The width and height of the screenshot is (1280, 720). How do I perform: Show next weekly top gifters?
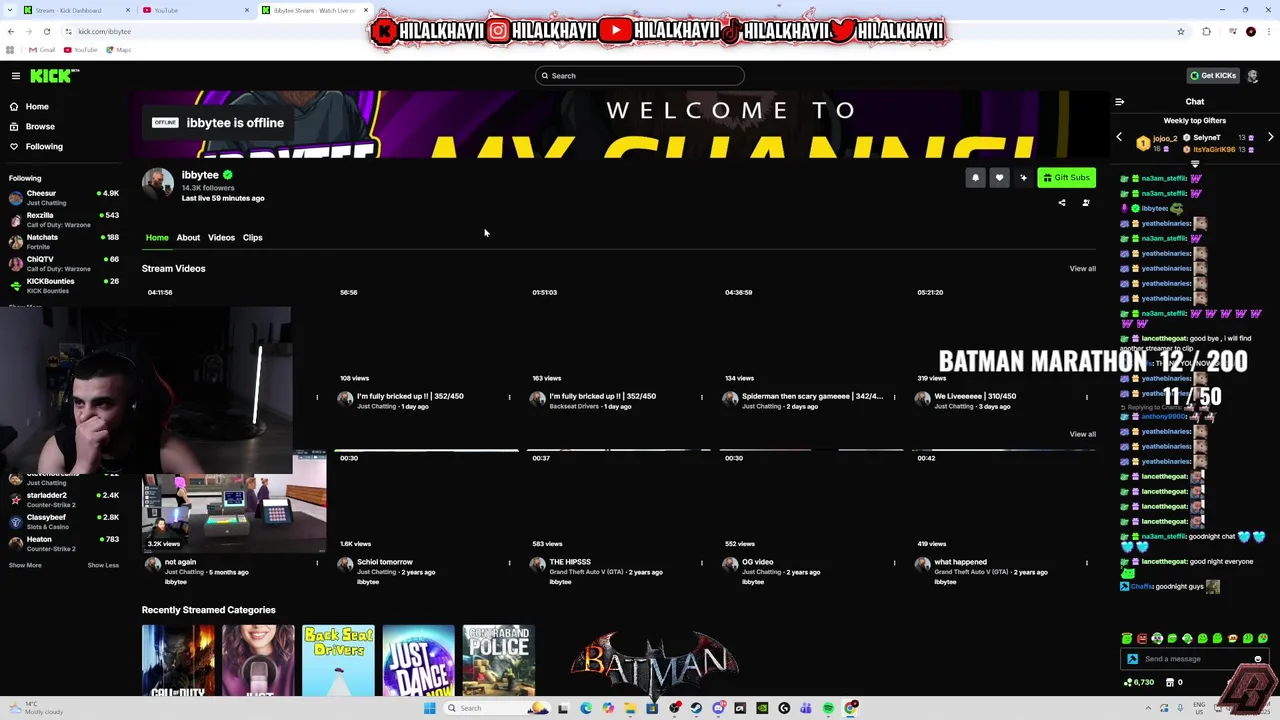(x=1270, y=137)
